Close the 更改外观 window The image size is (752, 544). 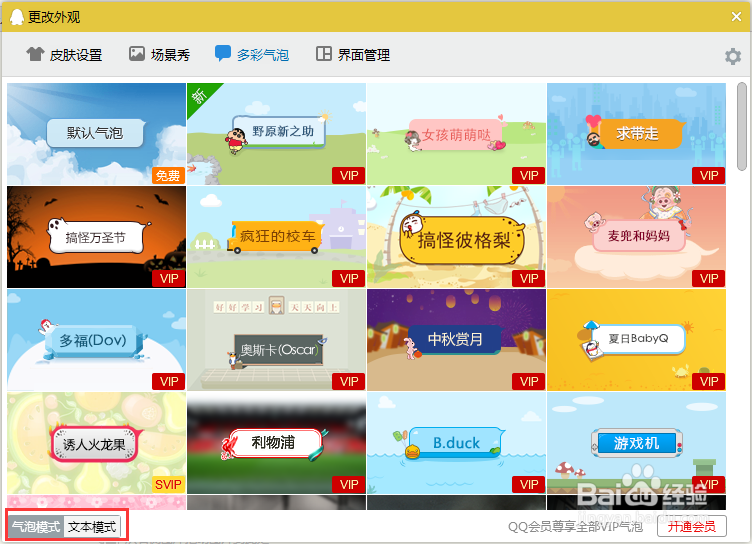click(737, 17)
